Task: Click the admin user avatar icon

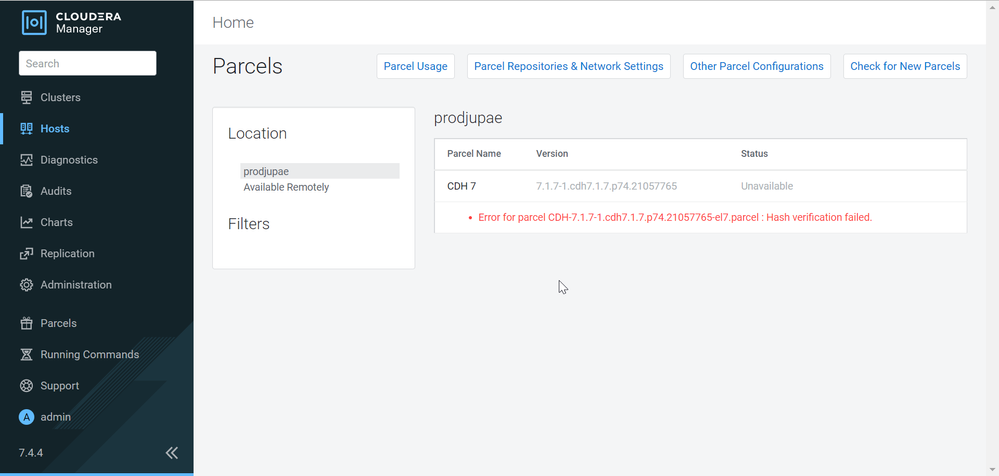Action: (x=26, y=417)
